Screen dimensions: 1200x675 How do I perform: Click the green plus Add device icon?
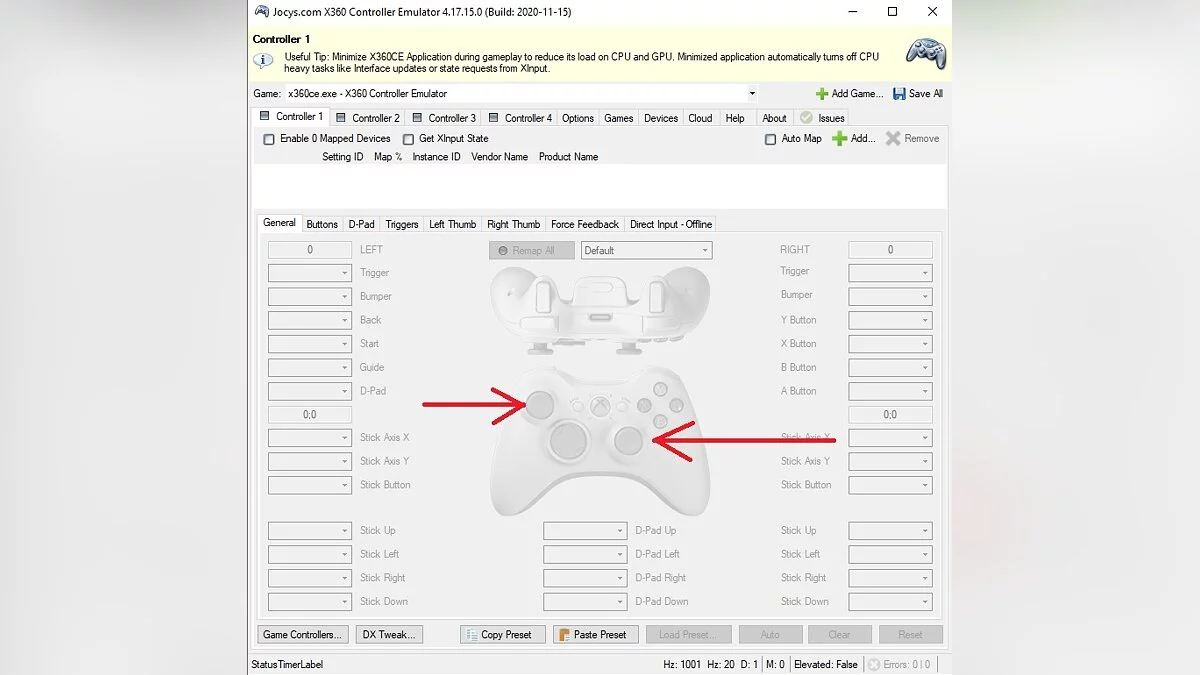(x=840, y=139)
